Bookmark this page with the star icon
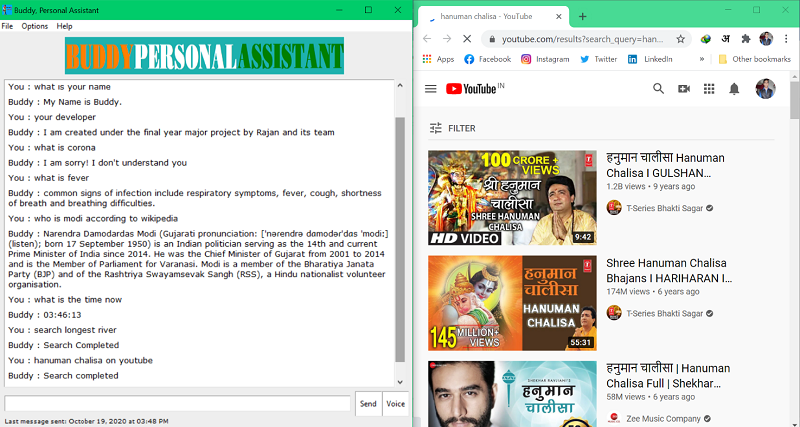This screenshot has width=800, height=427. pyautogui.click(x=681, y=39)
